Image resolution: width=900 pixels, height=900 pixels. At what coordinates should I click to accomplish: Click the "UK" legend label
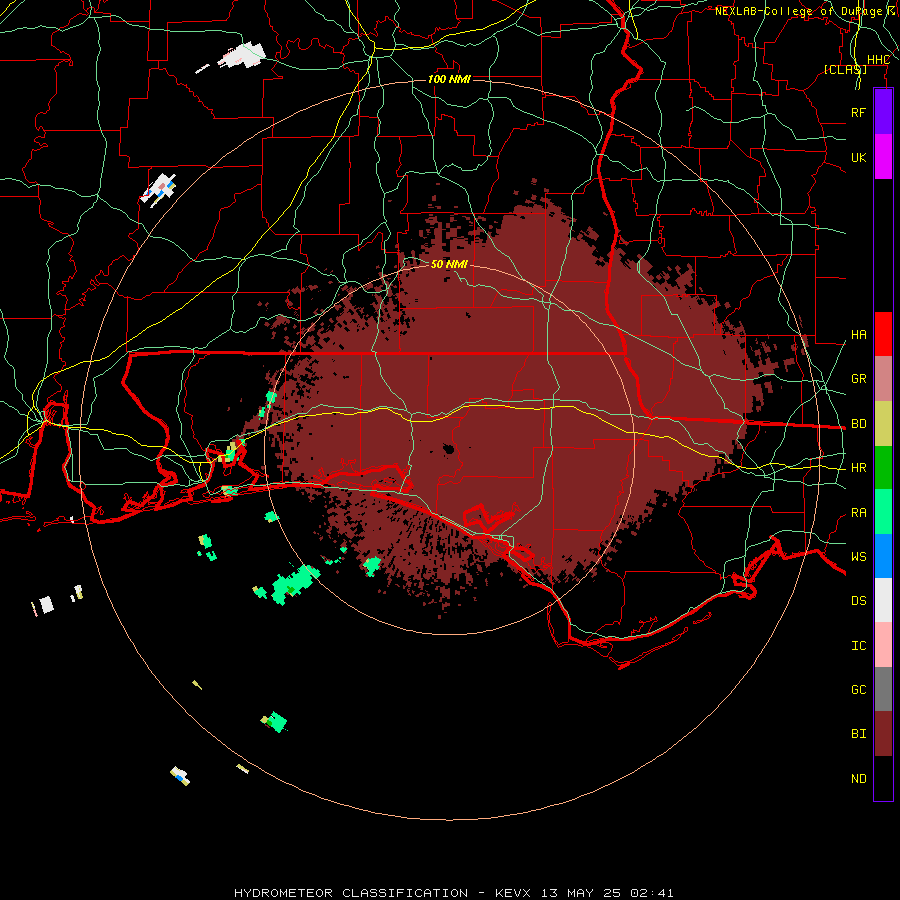pyautogui.click(x=858, y=157)
